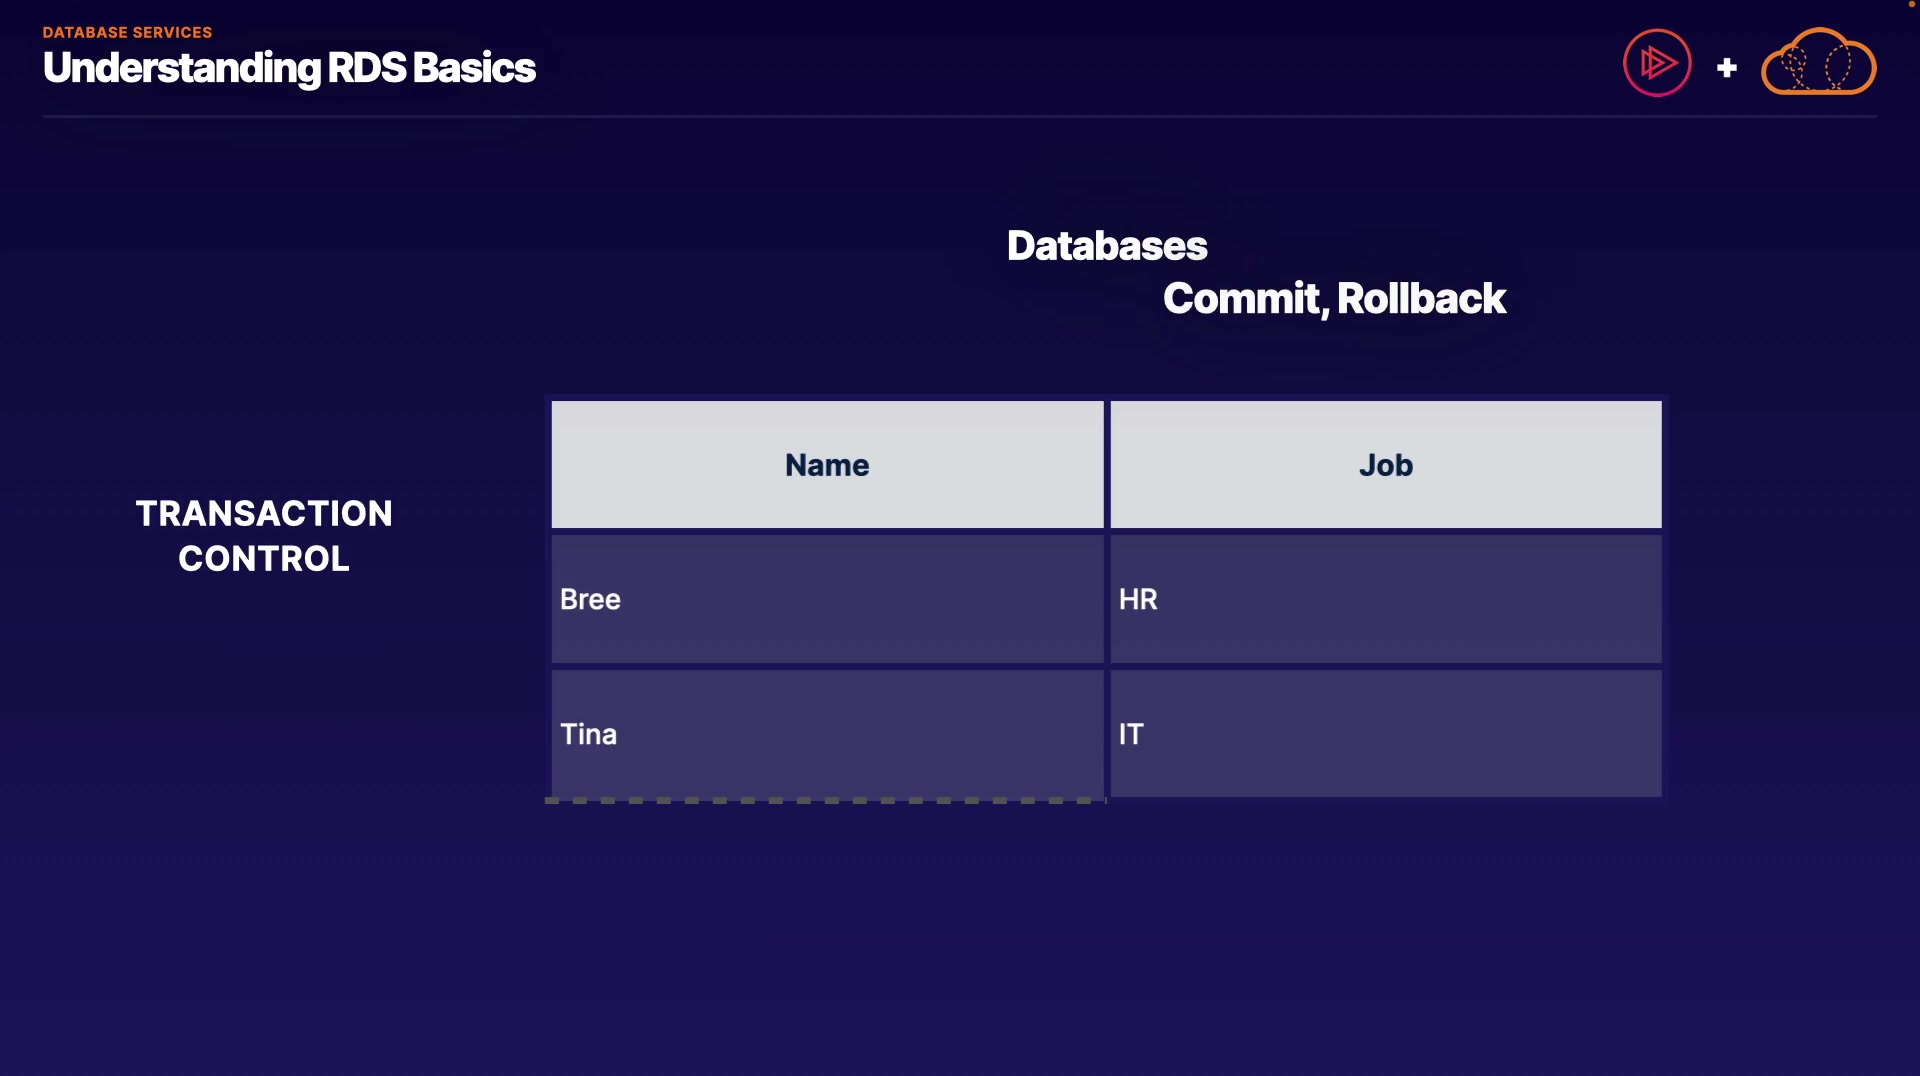Click the word Rollback
1920x1076 pixels.
coord(1421,299)
